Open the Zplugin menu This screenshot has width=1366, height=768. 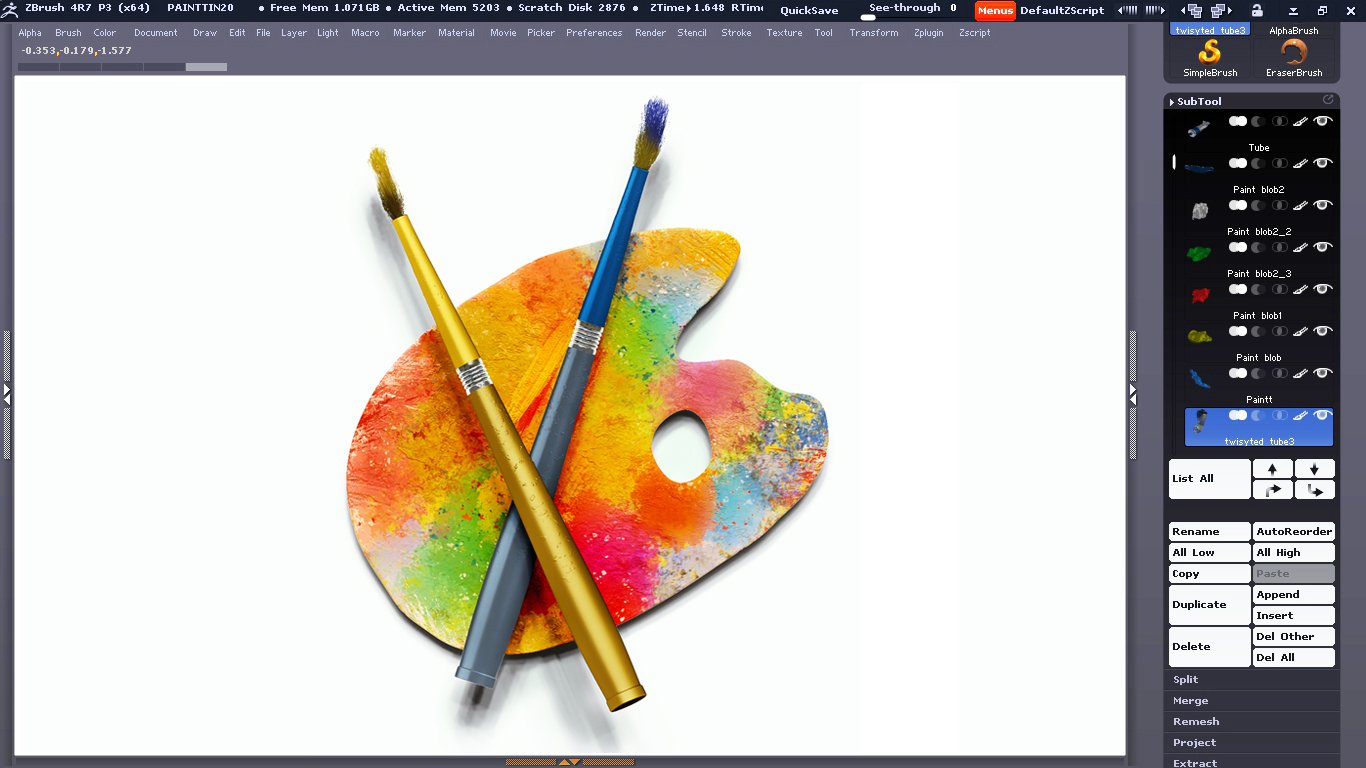pos(928,33)
